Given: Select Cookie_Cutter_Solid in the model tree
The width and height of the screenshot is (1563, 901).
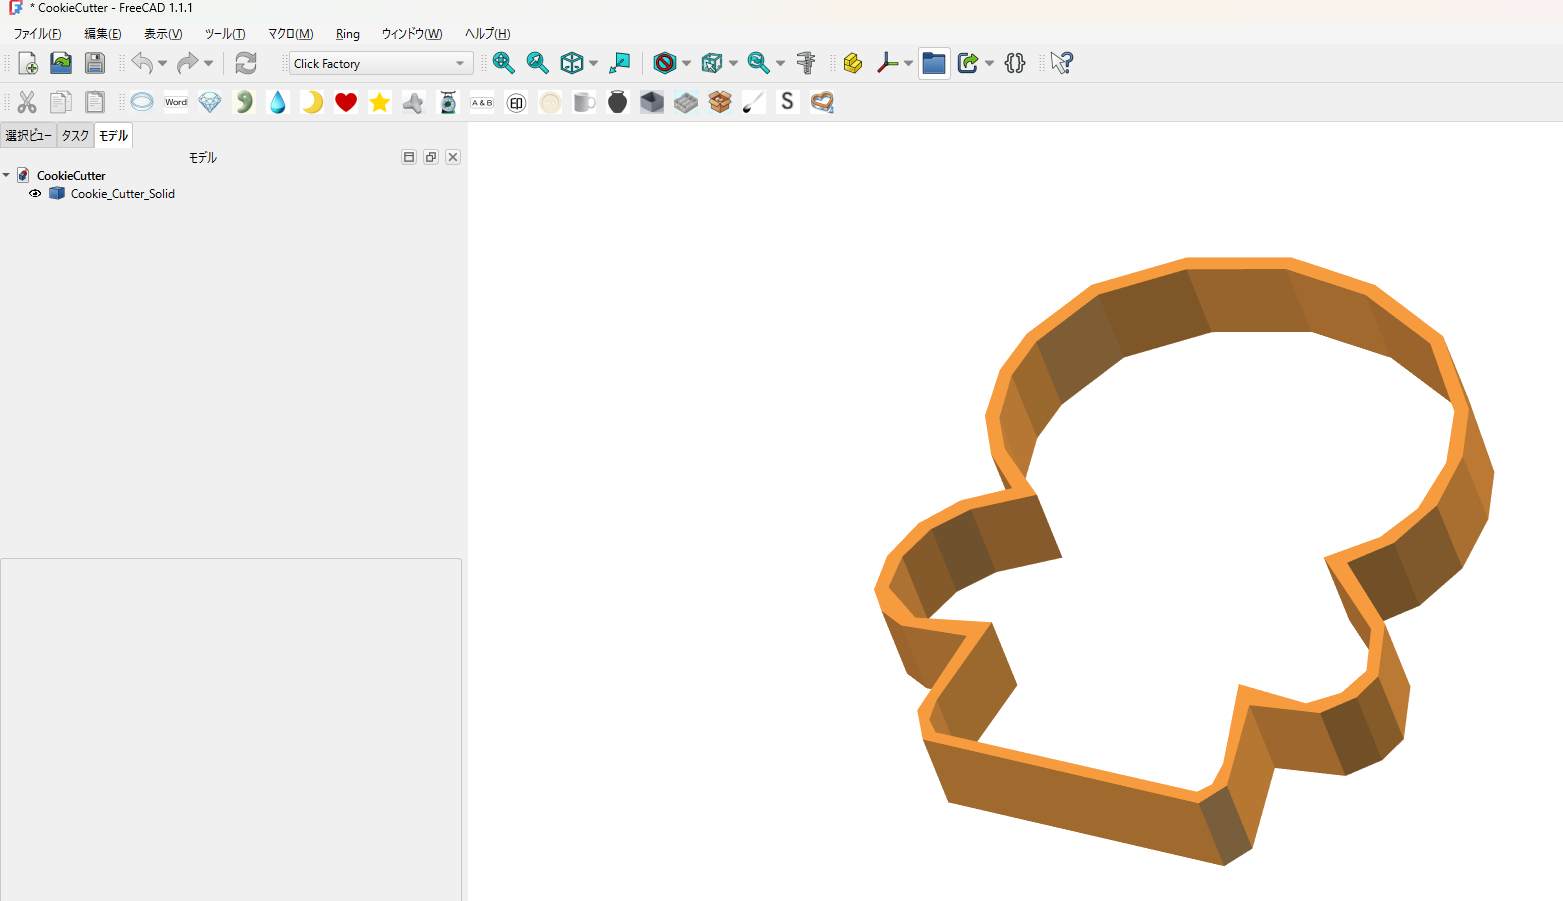Looking at the screenshot, I should pyautogui.click(x=122, y=194).
